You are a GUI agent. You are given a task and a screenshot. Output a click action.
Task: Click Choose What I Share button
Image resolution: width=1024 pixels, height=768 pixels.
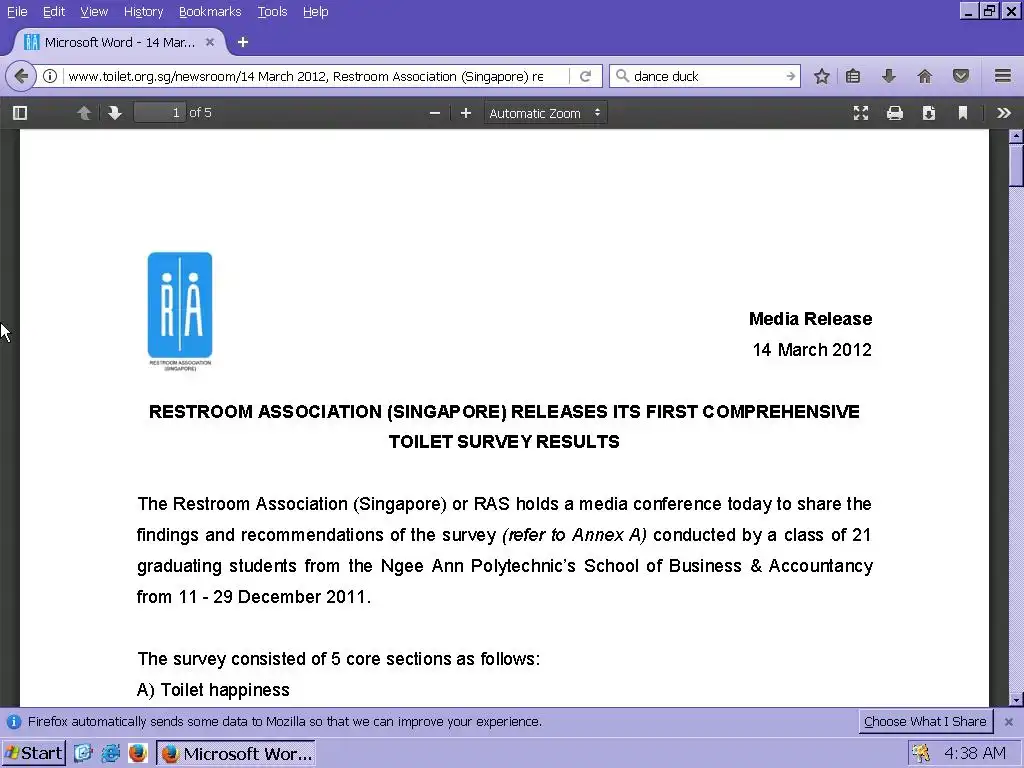coord(925,722)
